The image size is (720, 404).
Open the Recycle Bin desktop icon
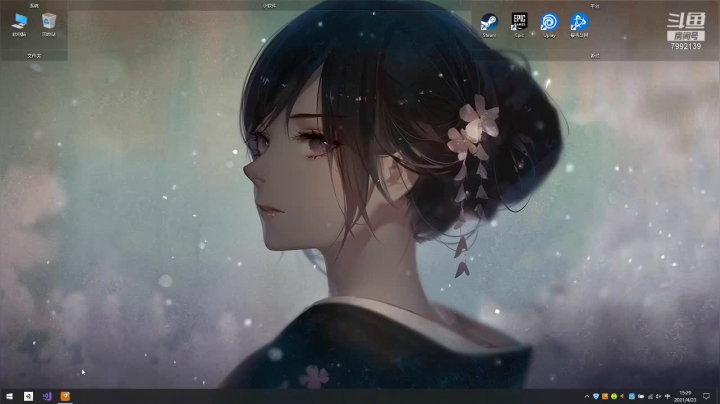pyautogui.click(x=49, y=25)
